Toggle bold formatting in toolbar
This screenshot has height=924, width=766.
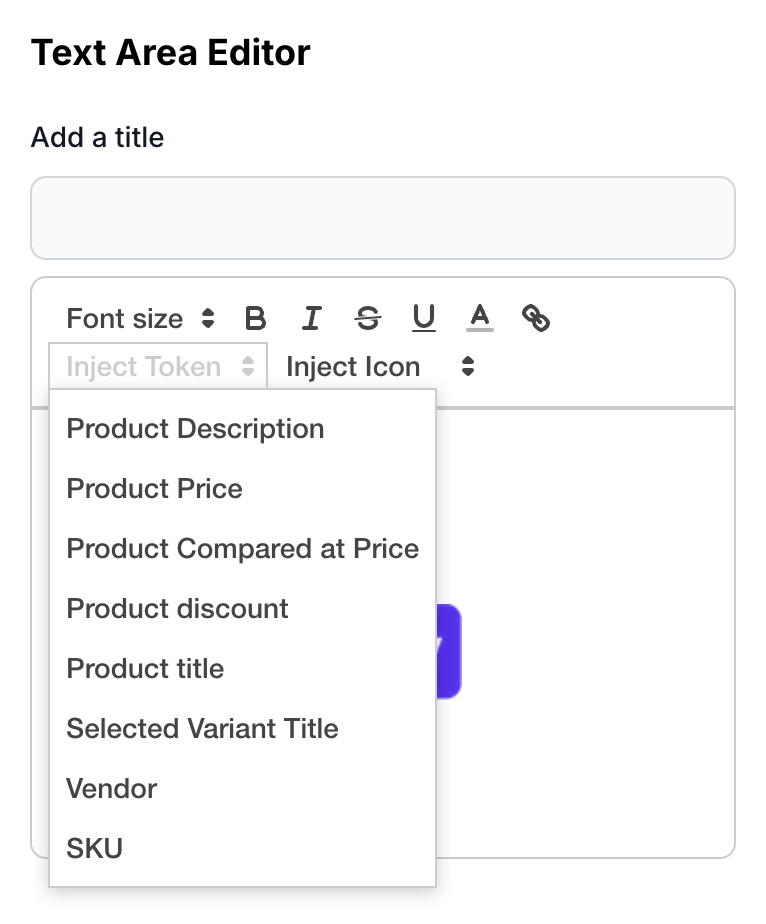coord(255,319)
